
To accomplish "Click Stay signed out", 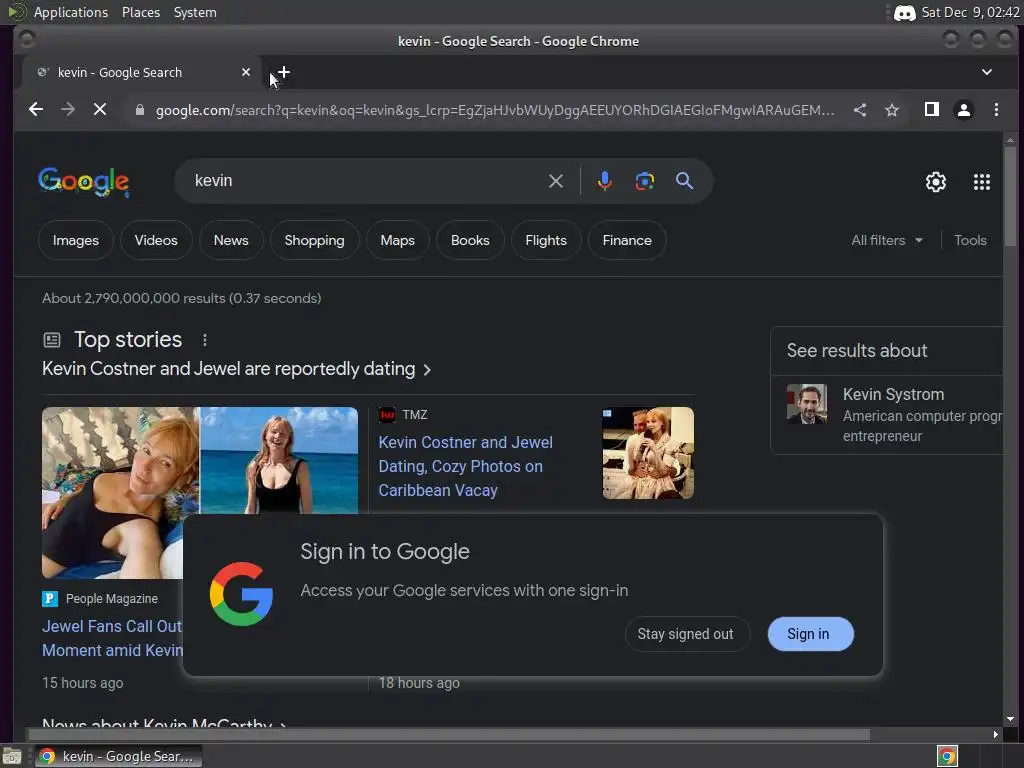I will point(686,634).
